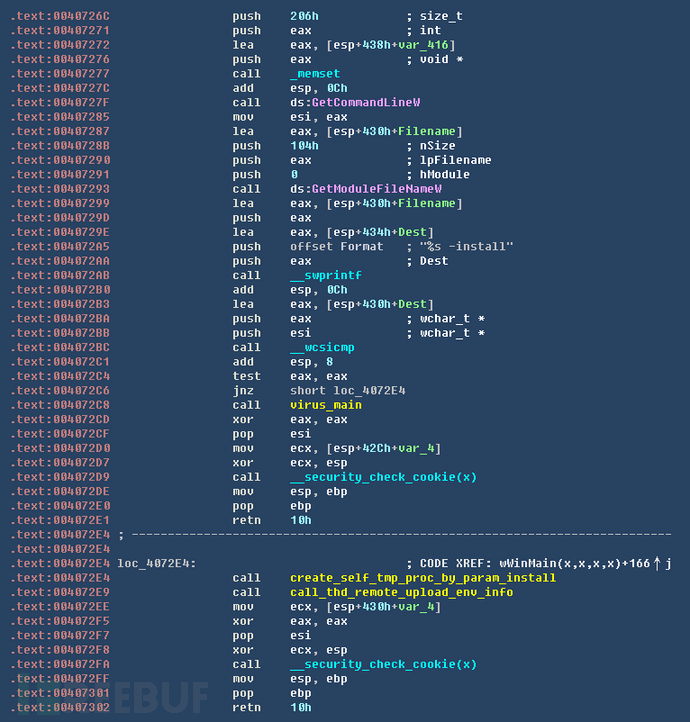Click add esp, 8 operands
Screen dimensions: 690x722
tap(312, 361)
